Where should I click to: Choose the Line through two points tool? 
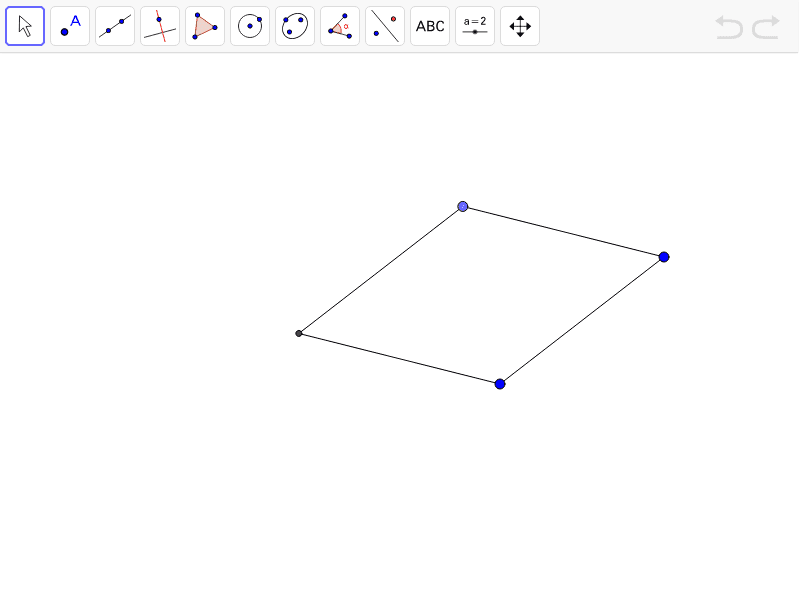coord(115,26)
